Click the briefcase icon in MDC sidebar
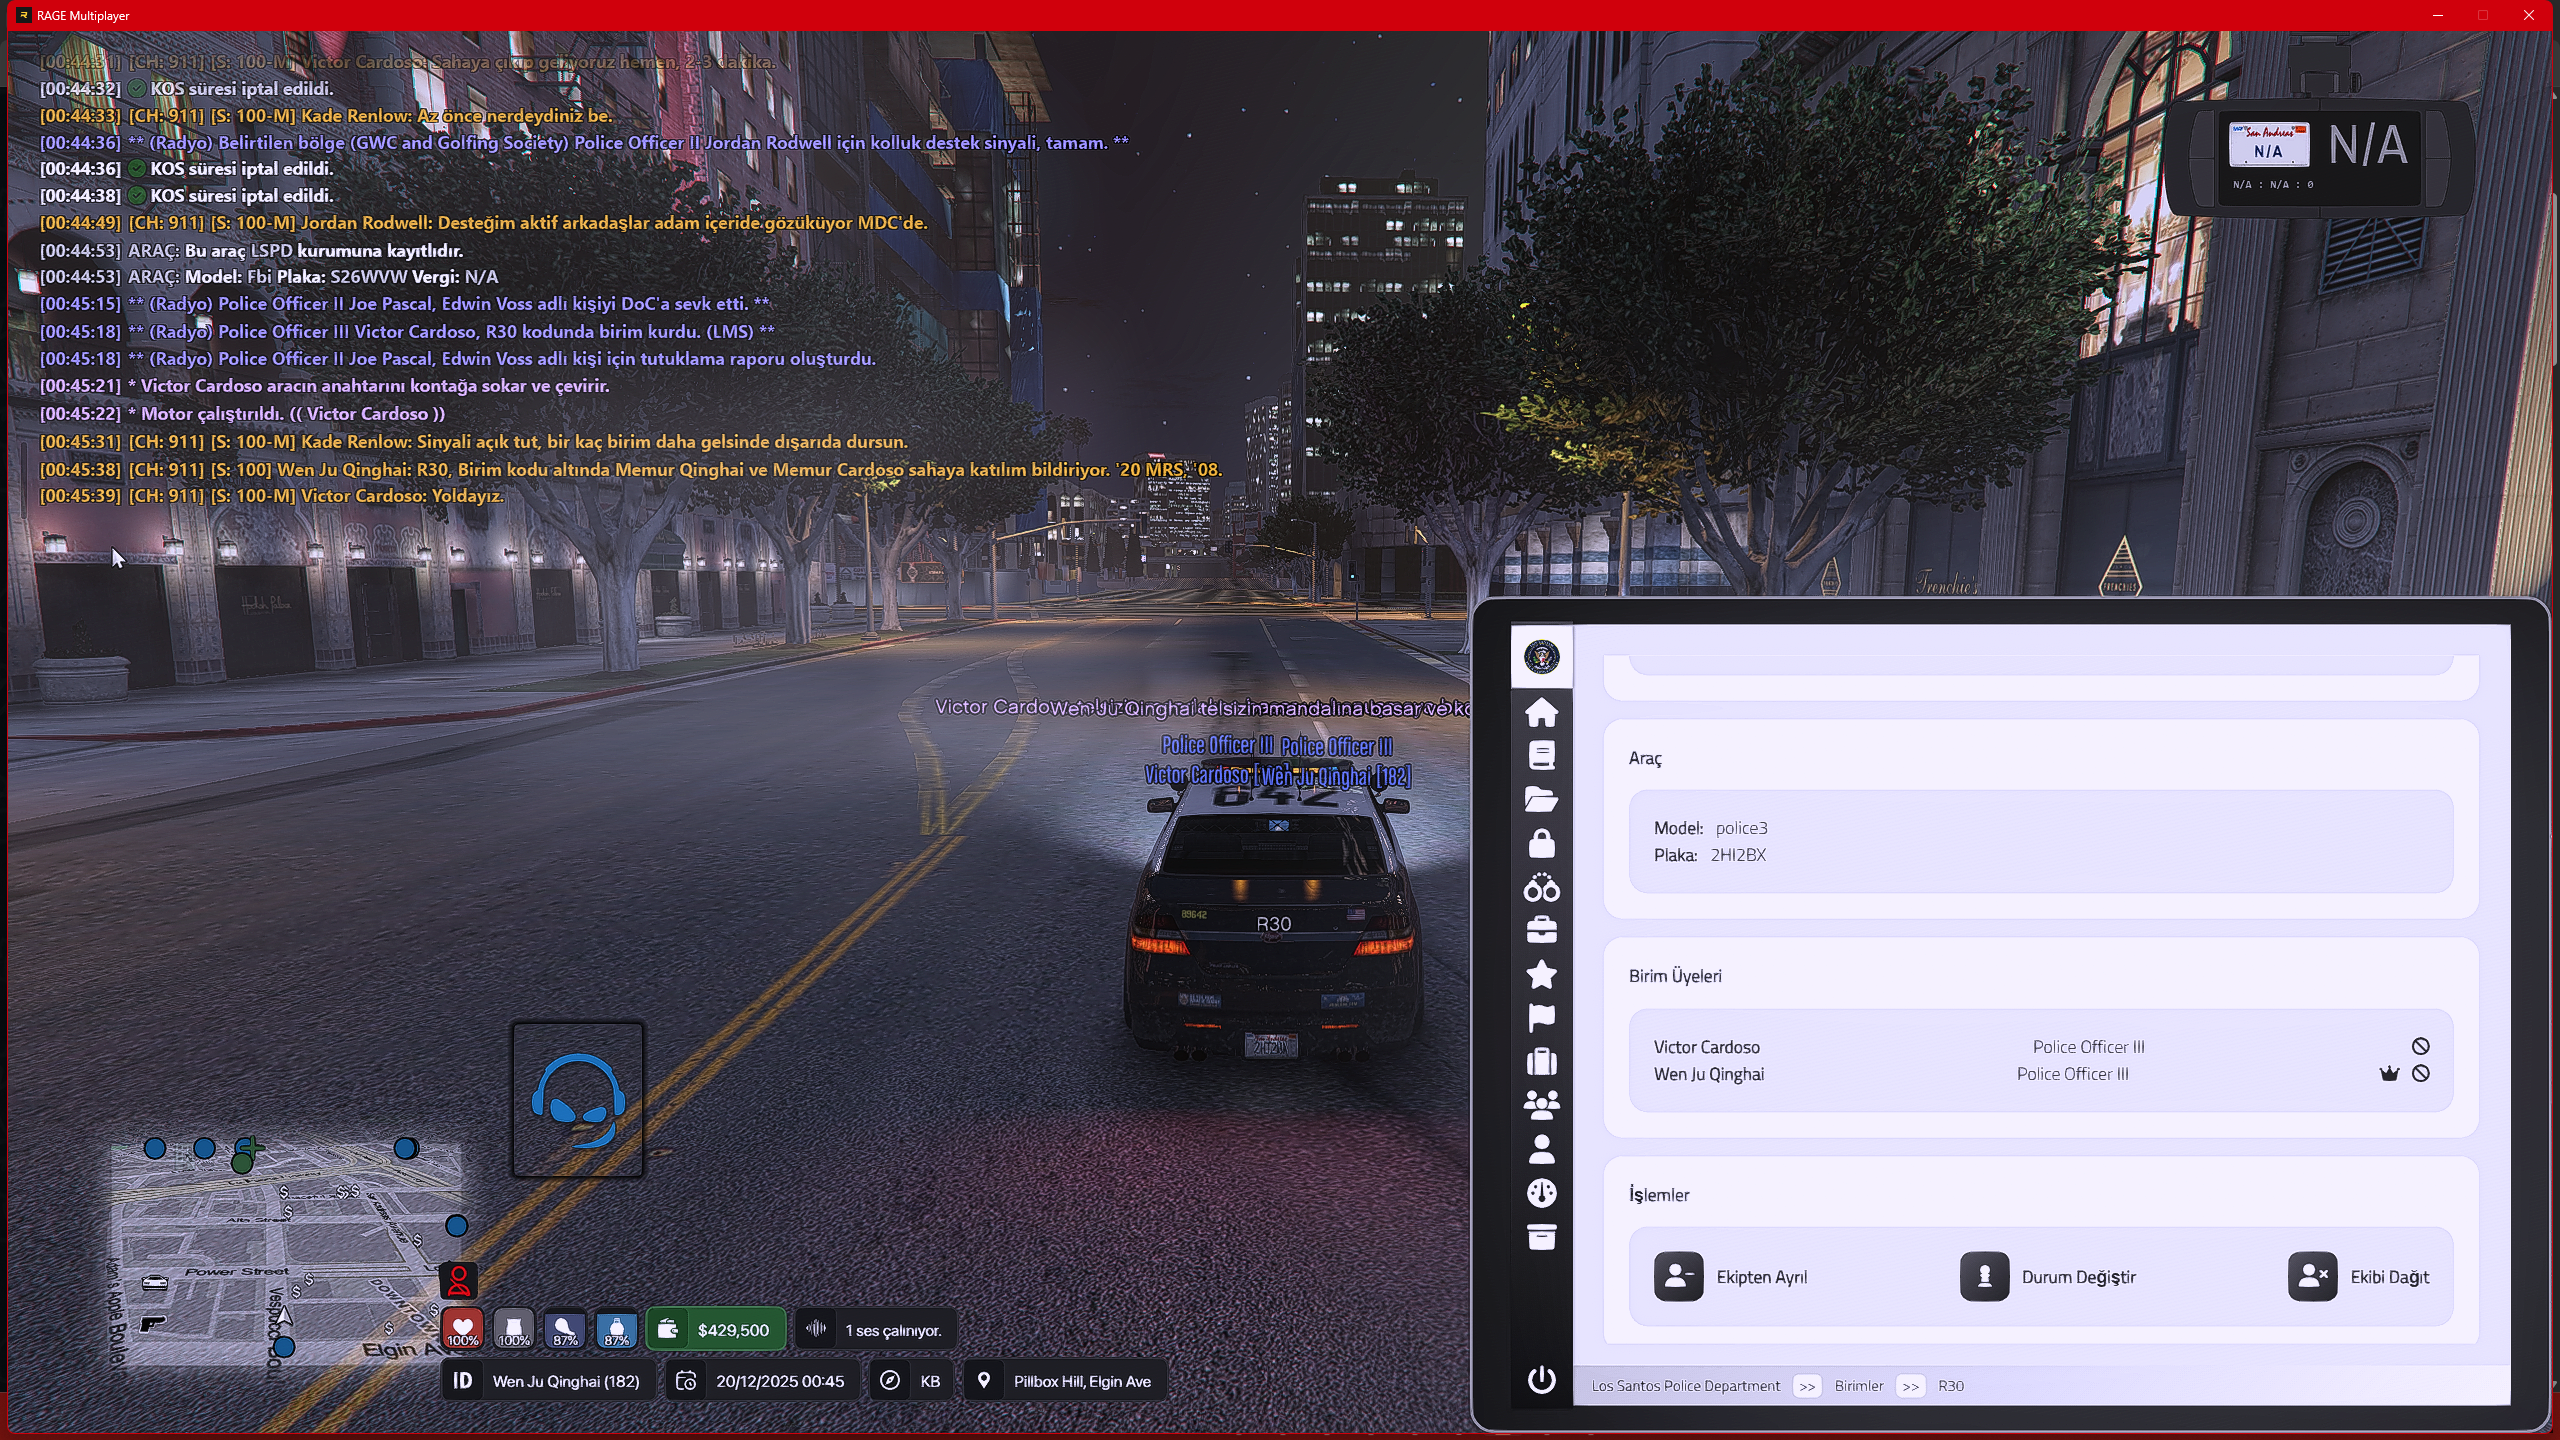2560x1440 pixels. click(x=1541, y=930)
